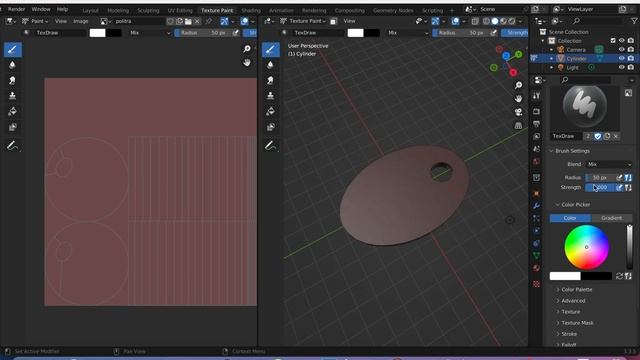Open Paint mode dropdown in image editor
Screen dimensions: 640x360
(35, 21)
